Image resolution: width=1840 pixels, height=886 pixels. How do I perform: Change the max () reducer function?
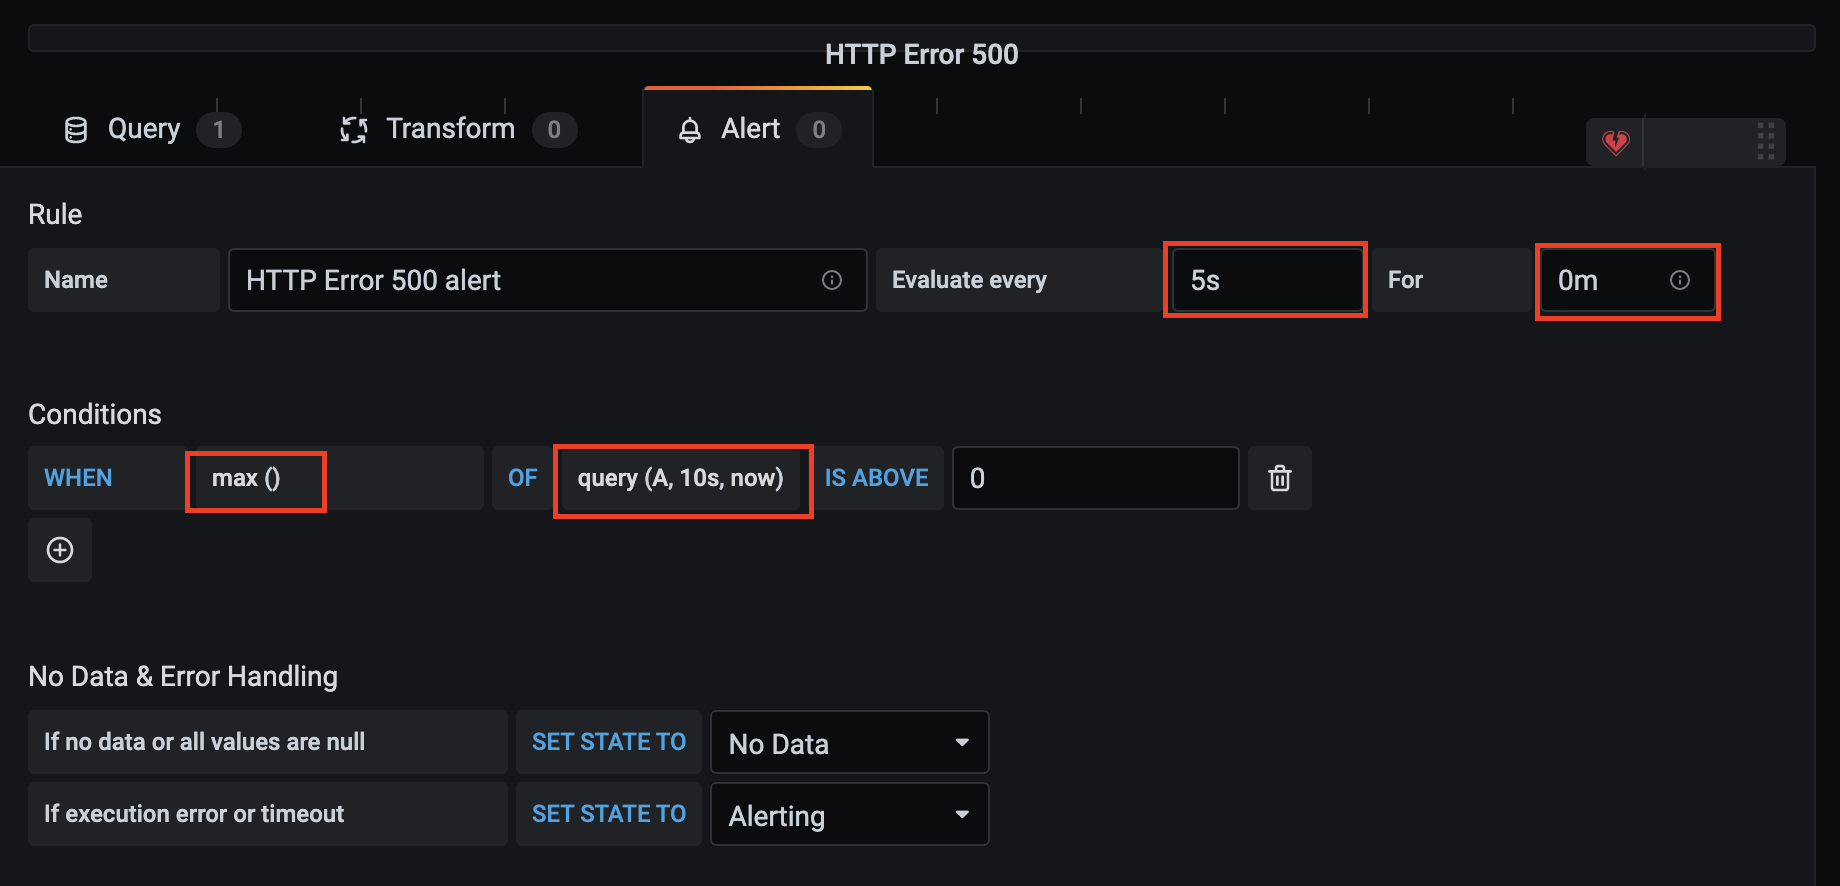pos(246,478)
